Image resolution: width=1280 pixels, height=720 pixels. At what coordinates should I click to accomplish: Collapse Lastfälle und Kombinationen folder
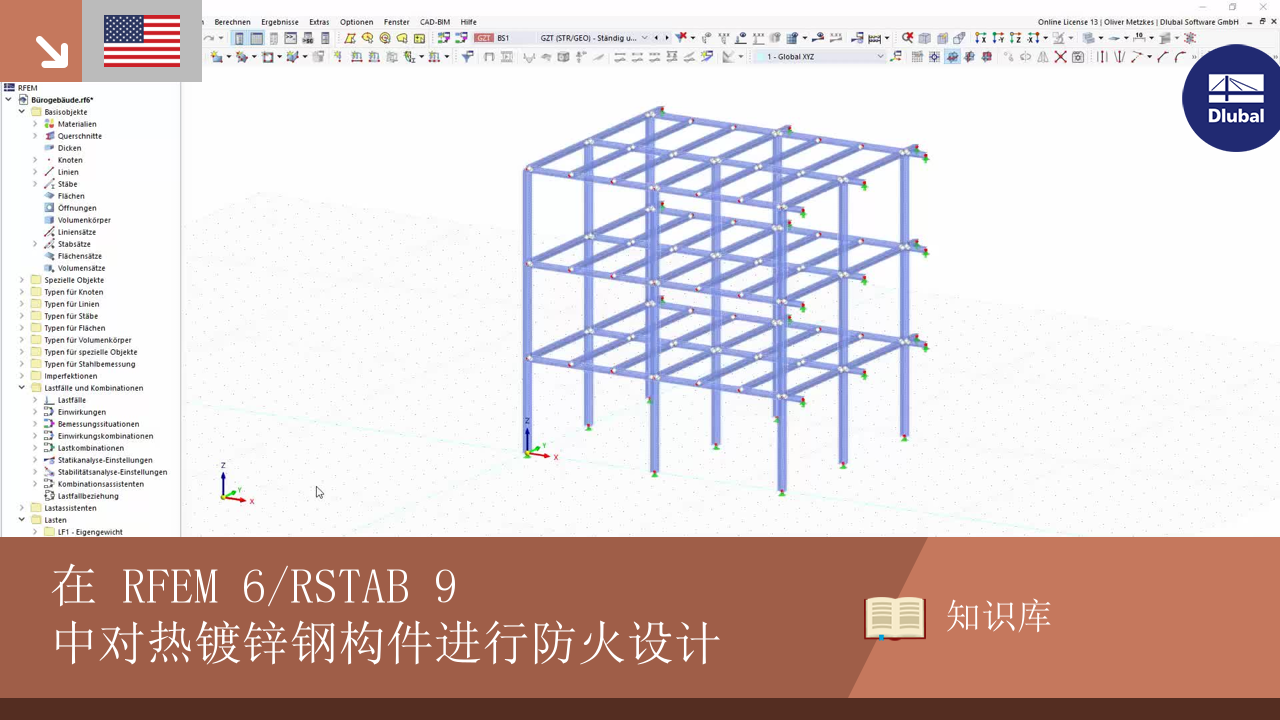22,388
